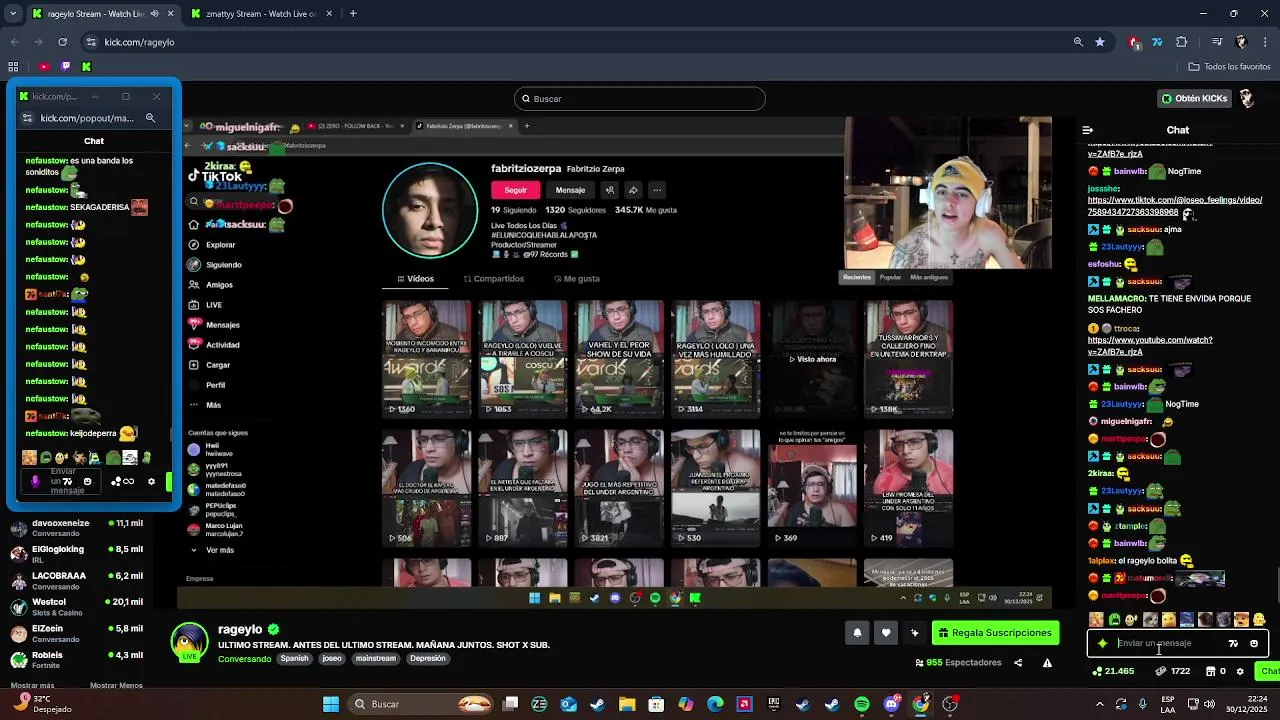
Task: Click site info icon in address bar
Action: point(91,42)
